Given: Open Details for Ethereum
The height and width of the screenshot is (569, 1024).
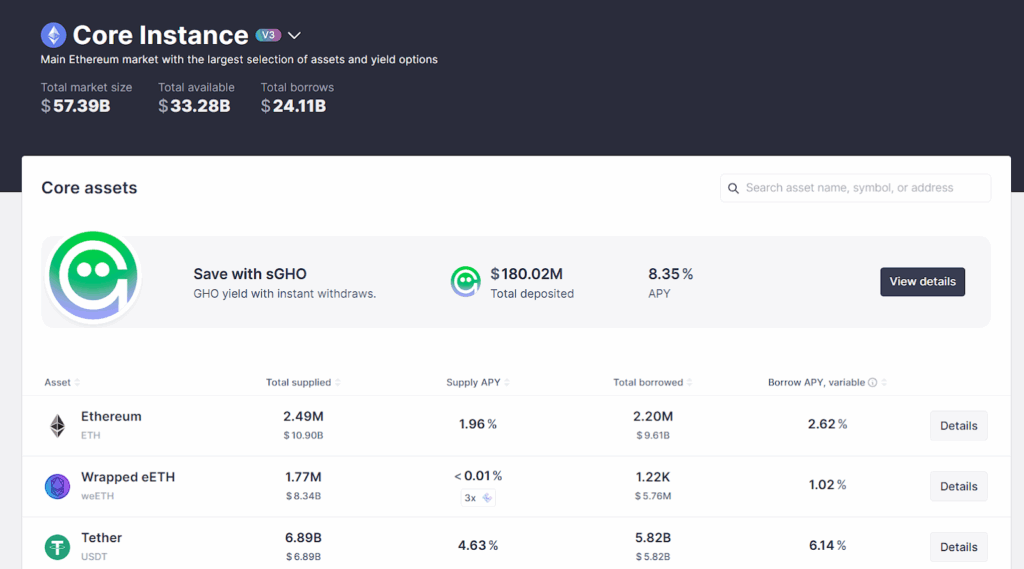Looking at the screenshot, I should point(958,425).
